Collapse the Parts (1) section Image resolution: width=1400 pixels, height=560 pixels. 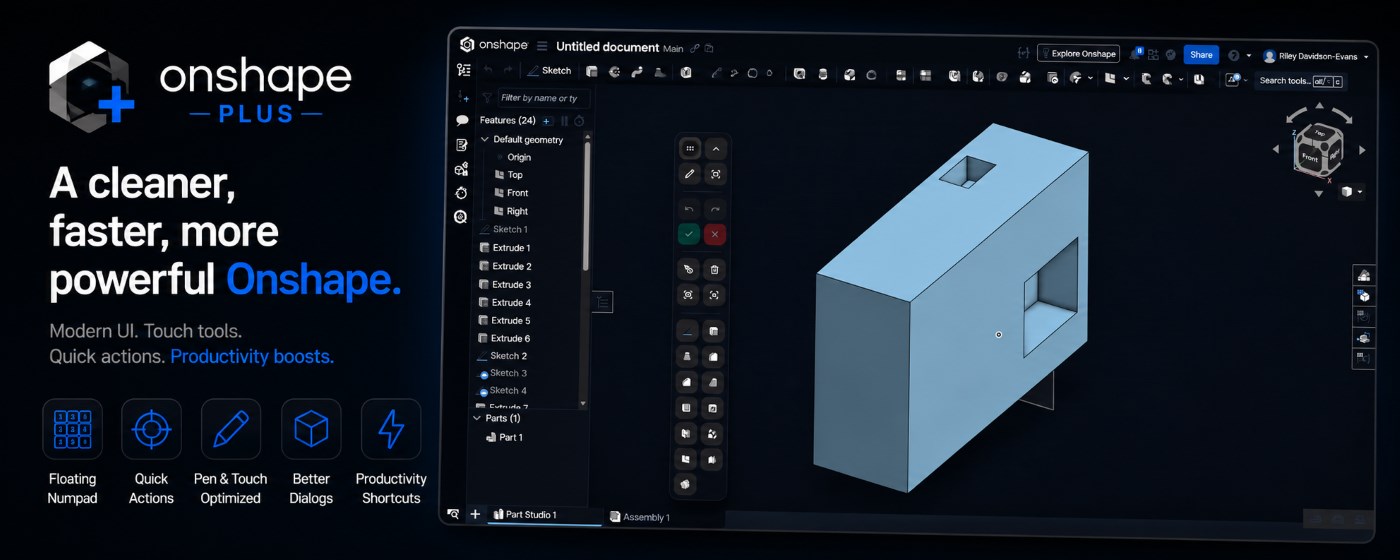[x=477, y=418]
